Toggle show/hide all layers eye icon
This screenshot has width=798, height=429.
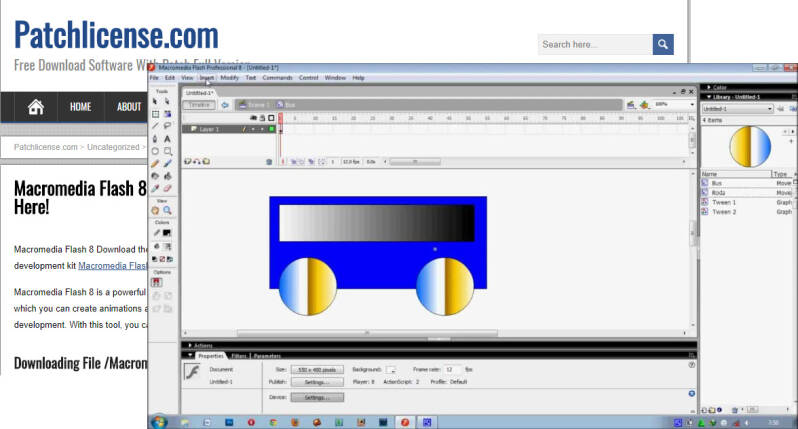pos(253,118)
